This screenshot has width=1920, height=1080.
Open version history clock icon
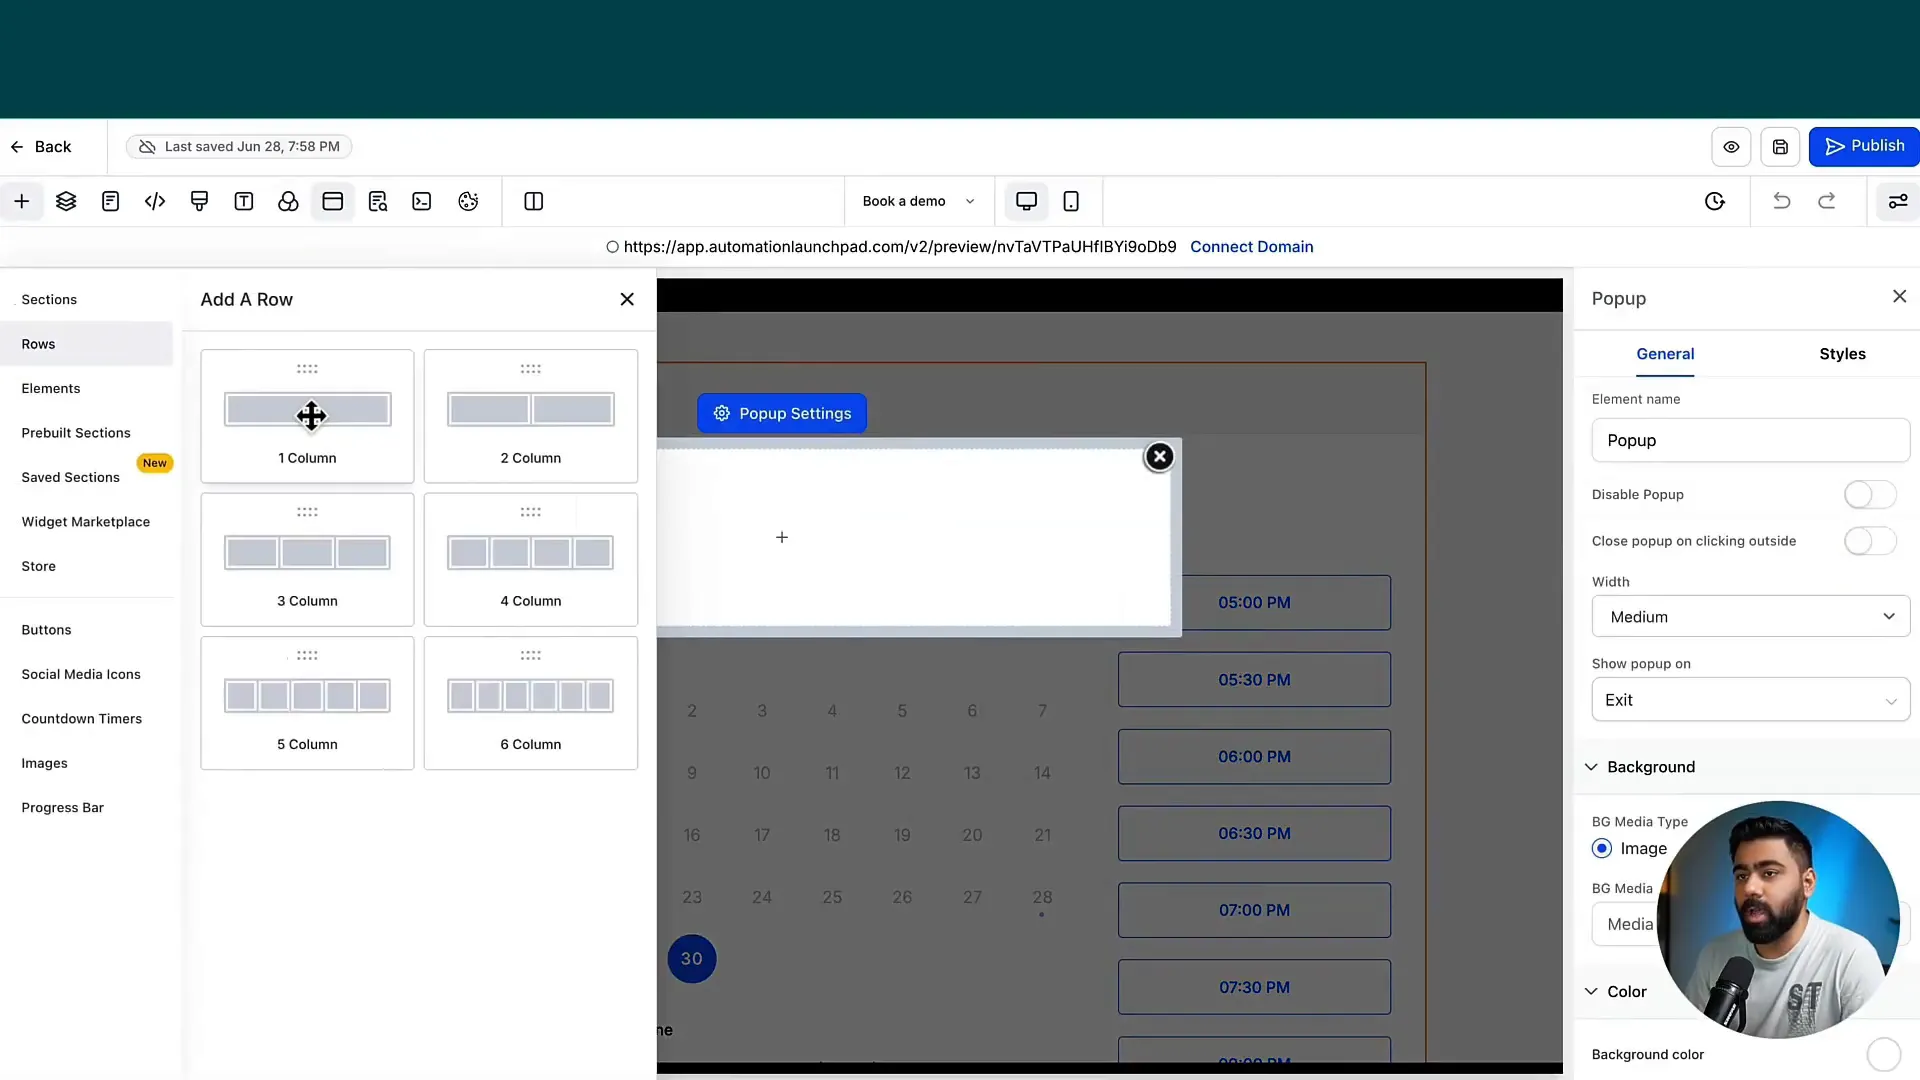click(1714, 201)
